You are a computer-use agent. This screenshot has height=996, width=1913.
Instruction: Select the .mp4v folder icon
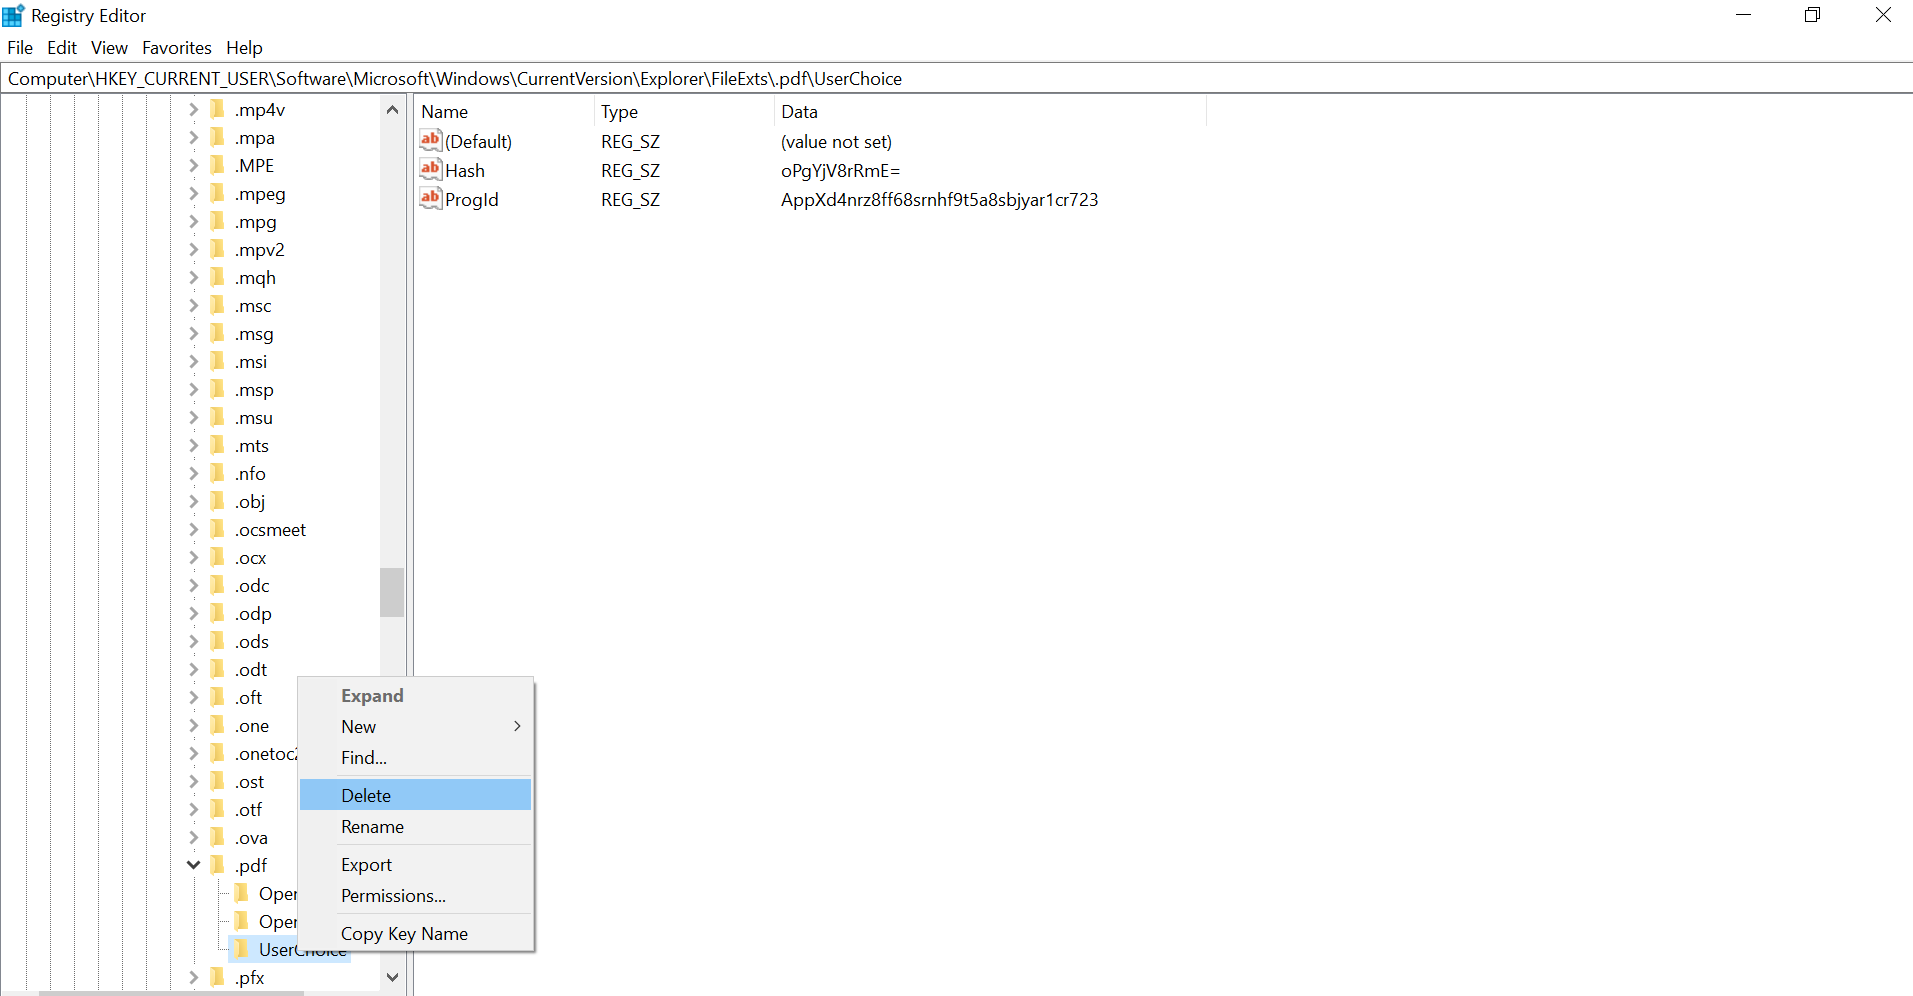tap(218, 109)
